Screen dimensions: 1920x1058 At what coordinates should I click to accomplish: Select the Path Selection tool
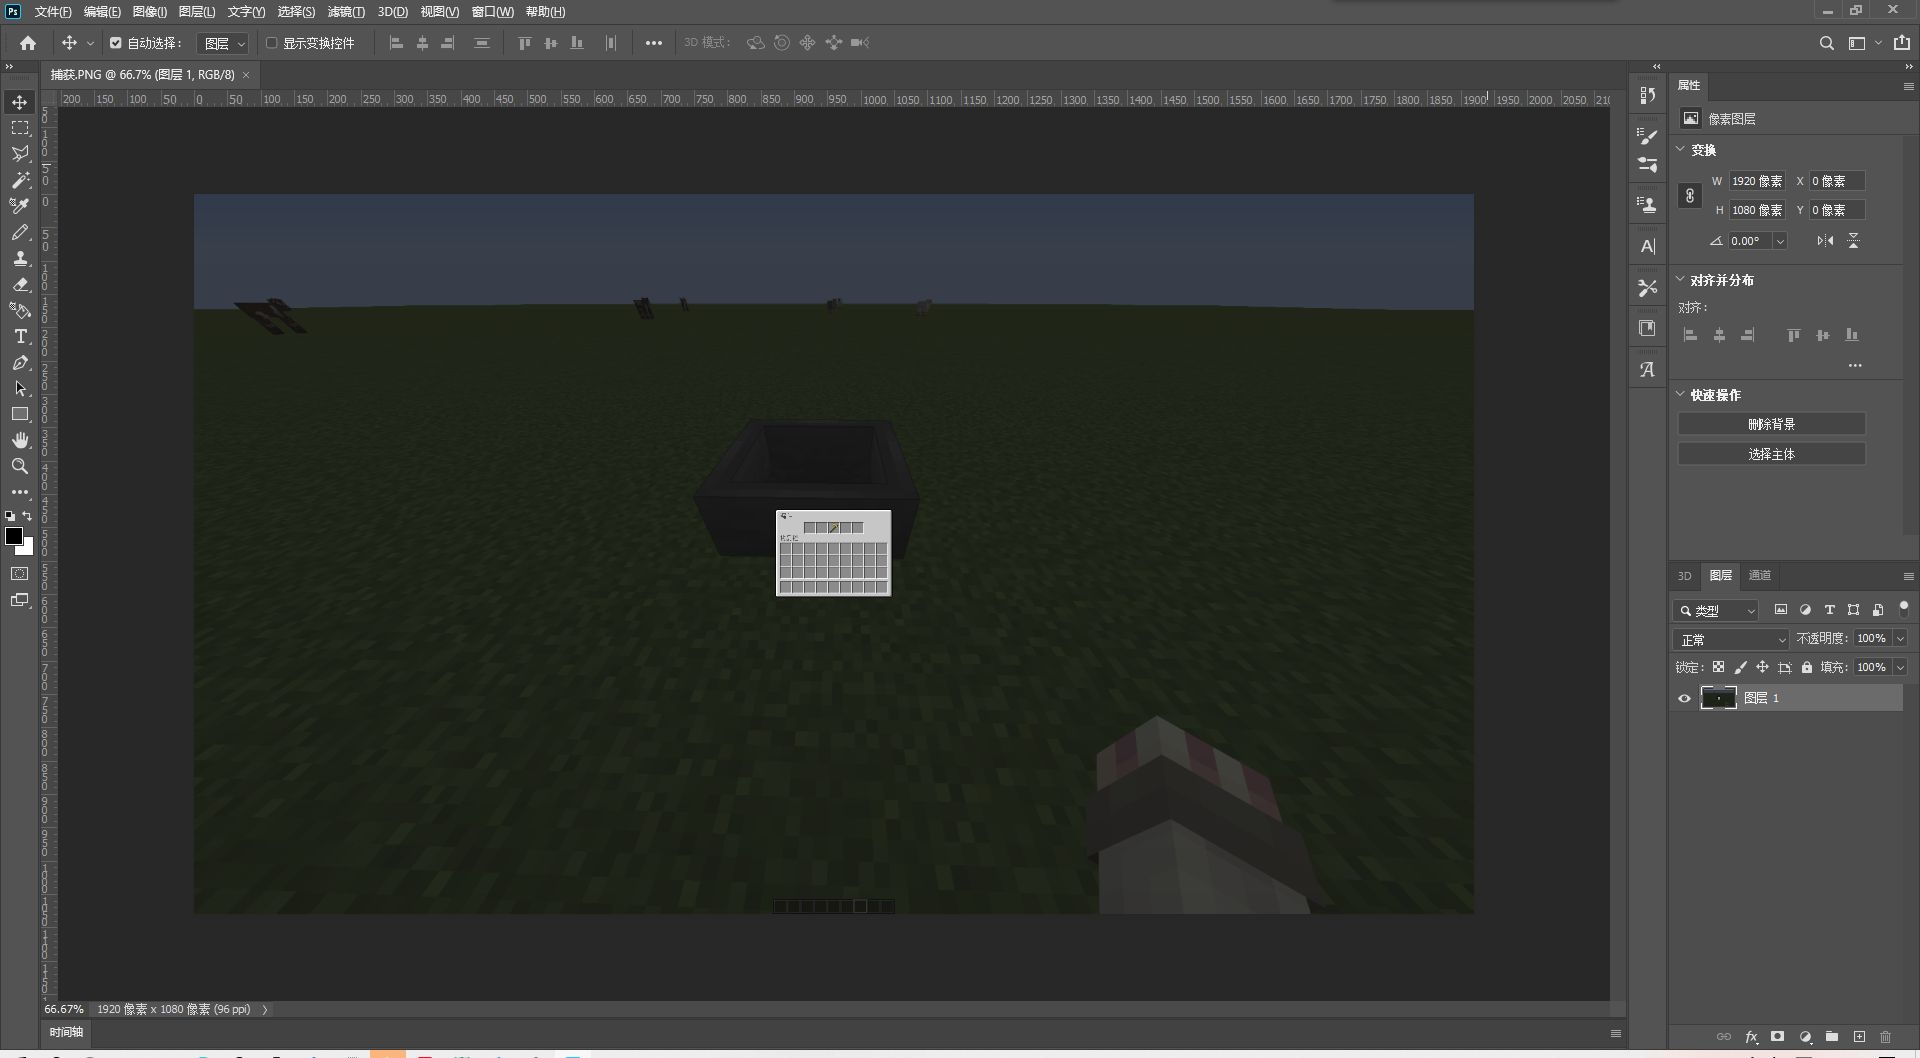point(20,388)
